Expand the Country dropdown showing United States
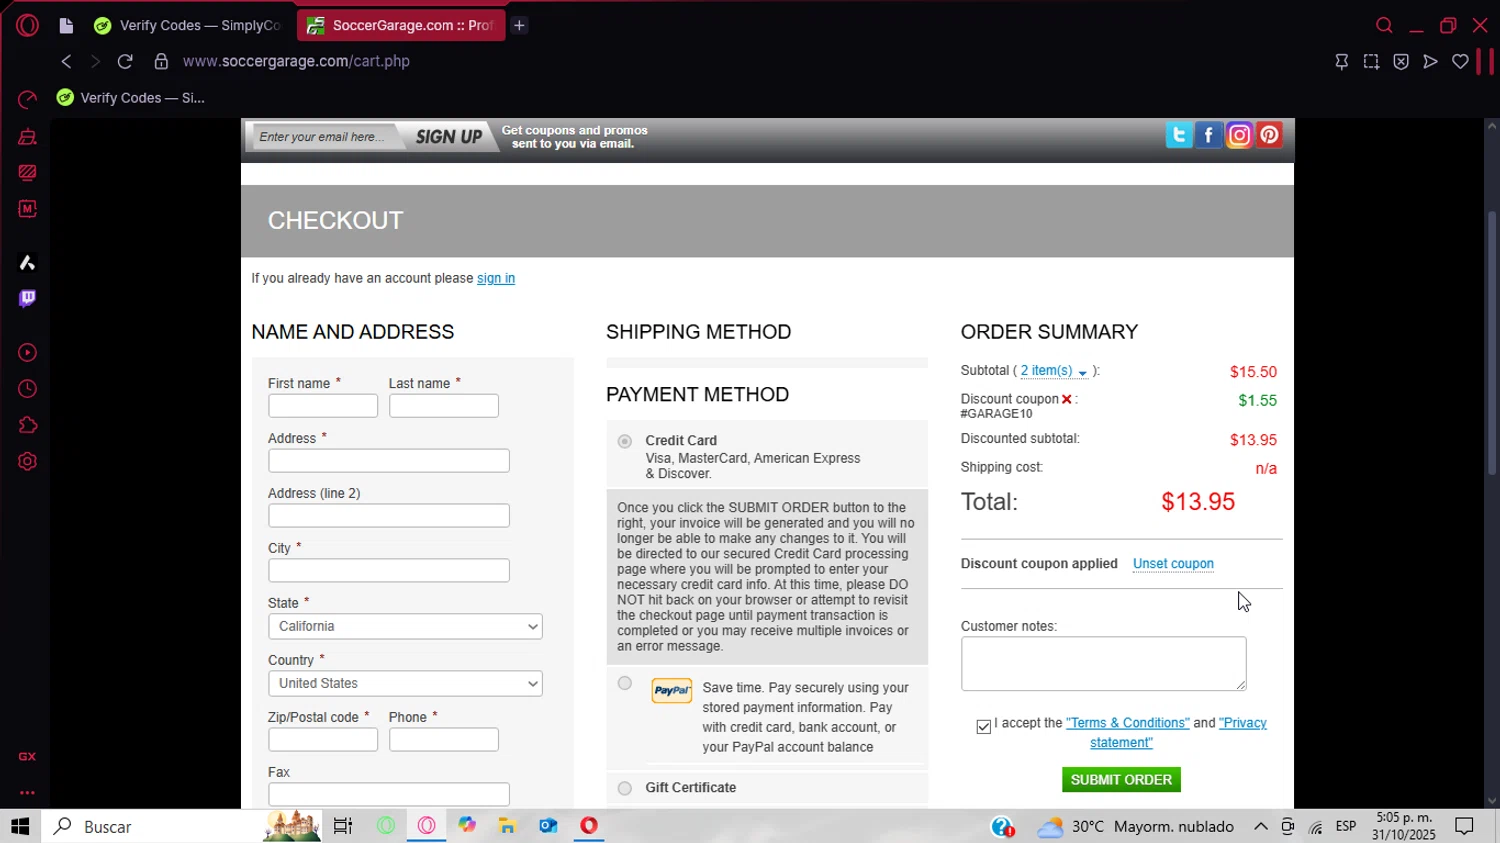 [x=405, y=683]
